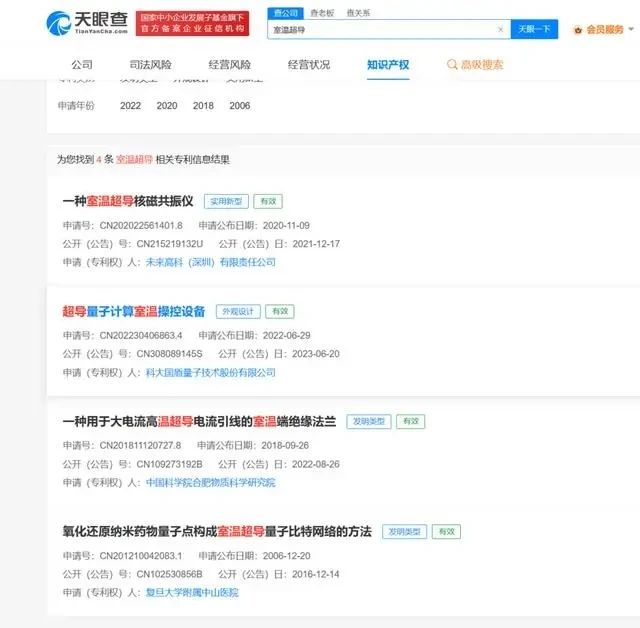Click 发明类型 tag on 绝缘法兰 patent
The height and width of the screenshot is (628, 640).
(369, 422)
